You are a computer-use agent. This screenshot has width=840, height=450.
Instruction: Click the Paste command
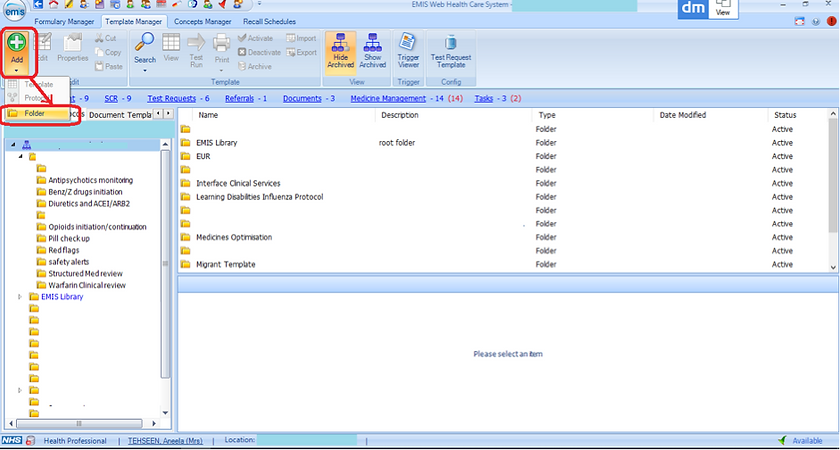109,66
